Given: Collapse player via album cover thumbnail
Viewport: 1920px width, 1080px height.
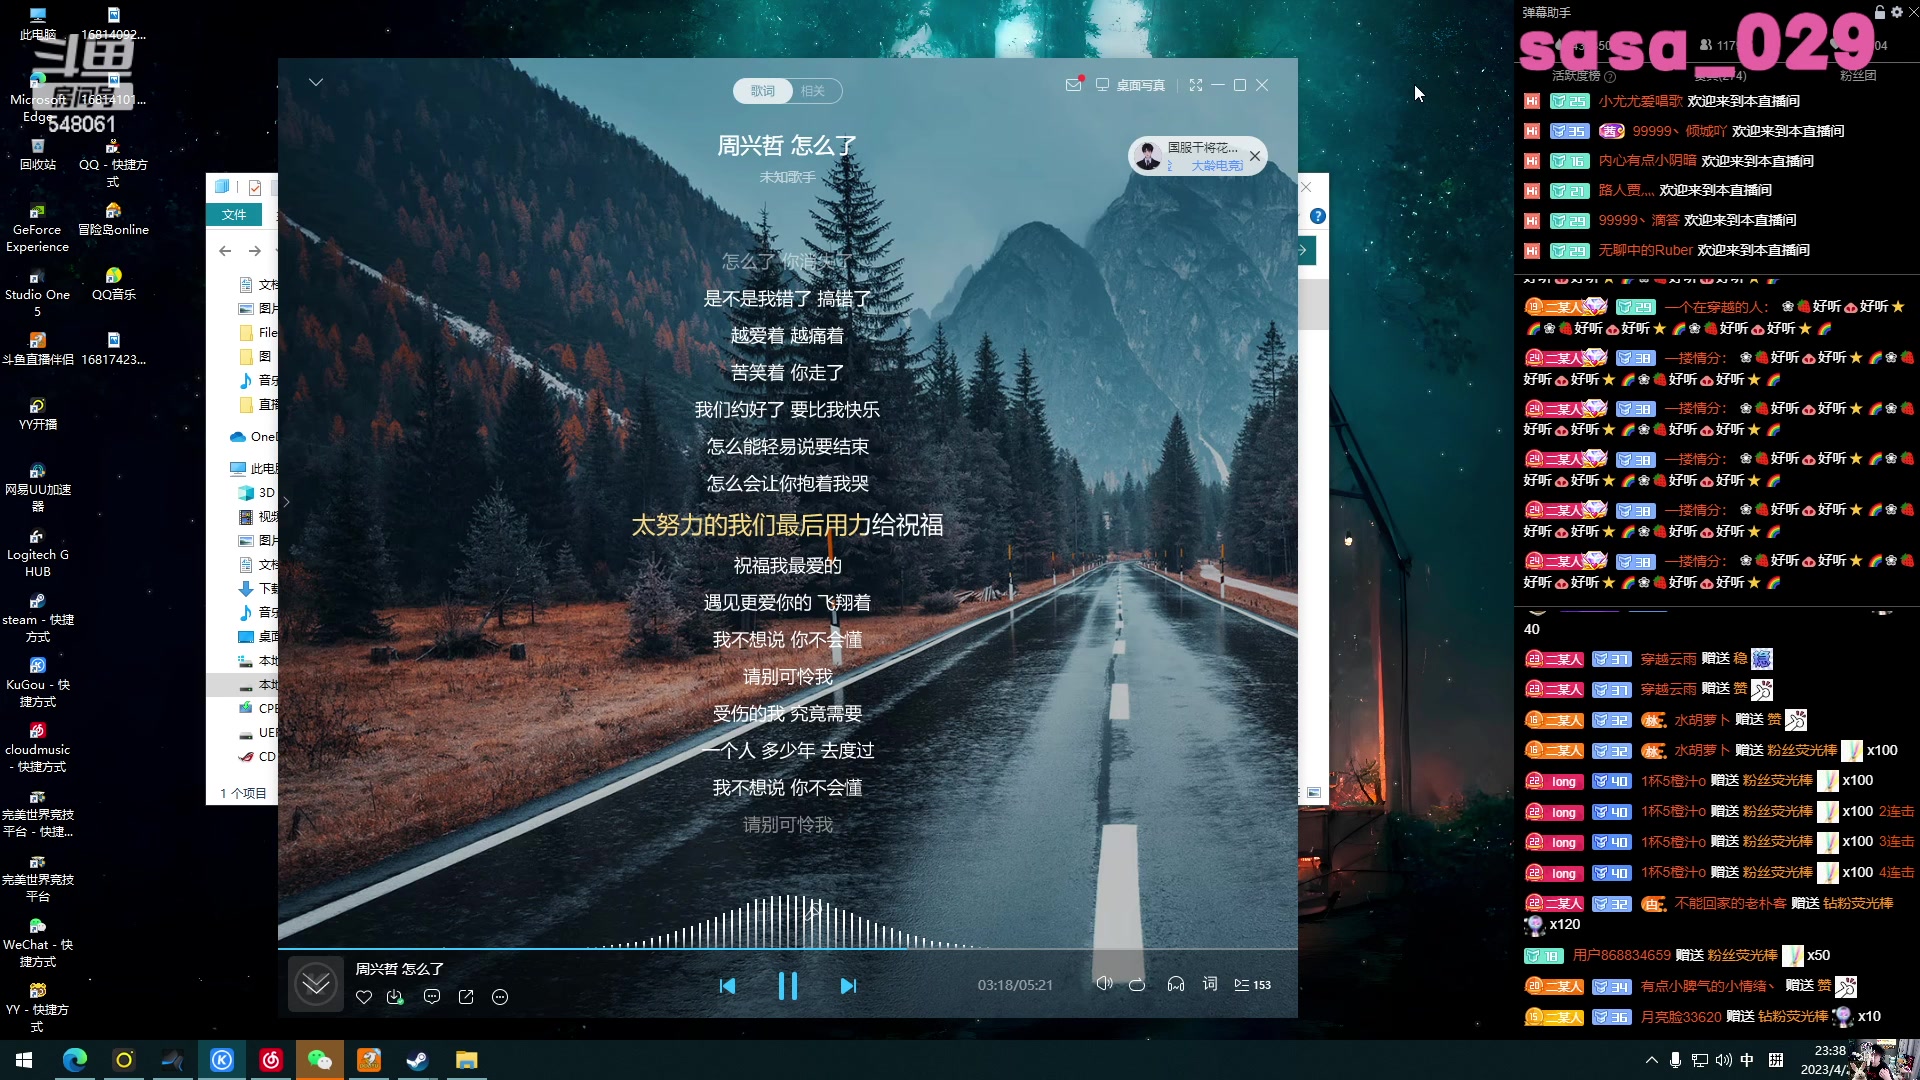Looking at the screenshot, I should [x=316, y=985].
